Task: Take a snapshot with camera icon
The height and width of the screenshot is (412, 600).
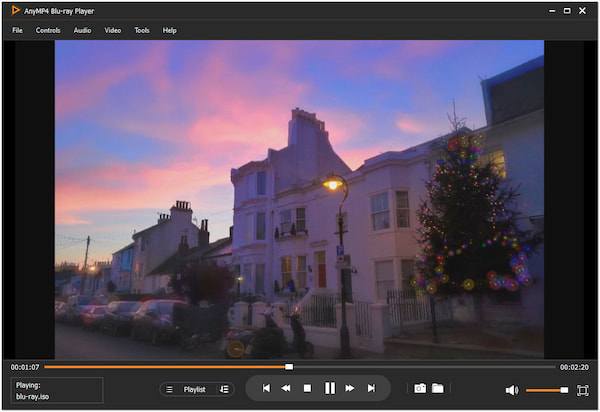Action: pyautogui.click(x=420, y=388)
